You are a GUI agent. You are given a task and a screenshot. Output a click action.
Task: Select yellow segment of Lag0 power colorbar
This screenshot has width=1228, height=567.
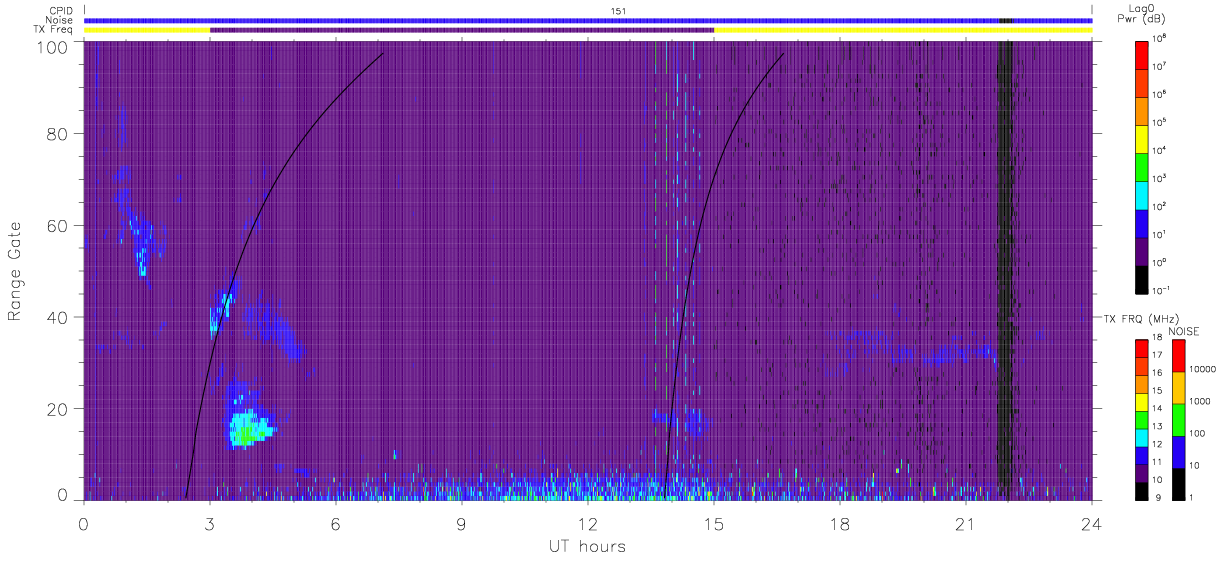coord(1143,138)
